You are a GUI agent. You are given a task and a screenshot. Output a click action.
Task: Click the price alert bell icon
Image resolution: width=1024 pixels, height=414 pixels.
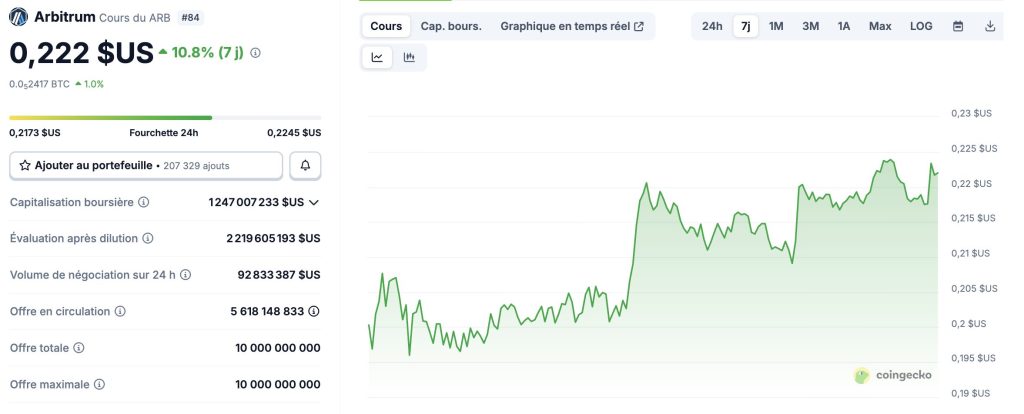305,165
